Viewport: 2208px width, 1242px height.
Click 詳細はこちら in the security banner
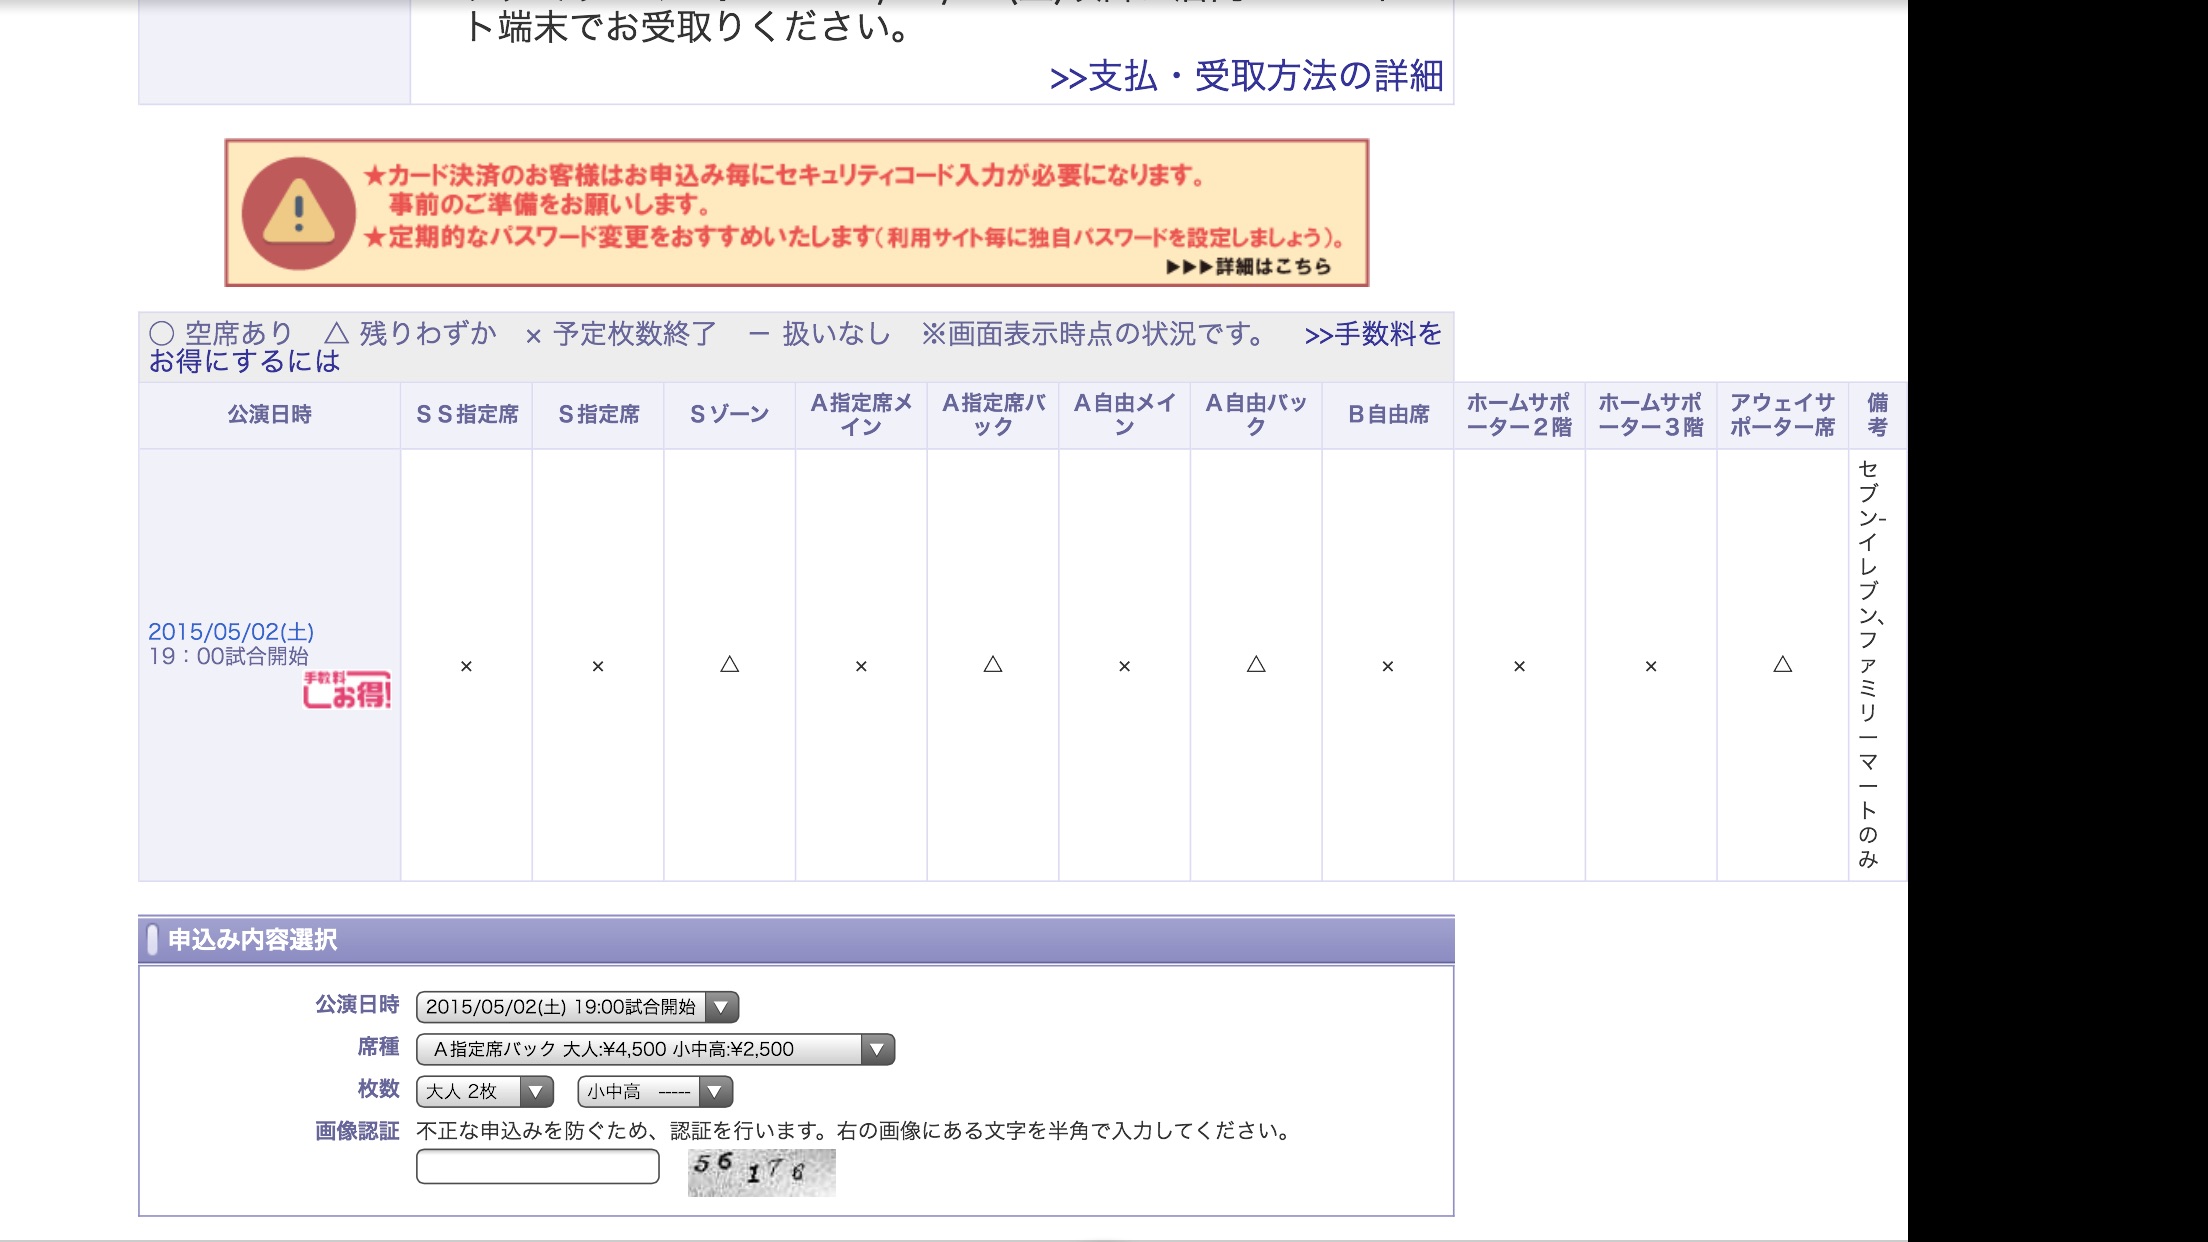click(x=1248, y=267)
